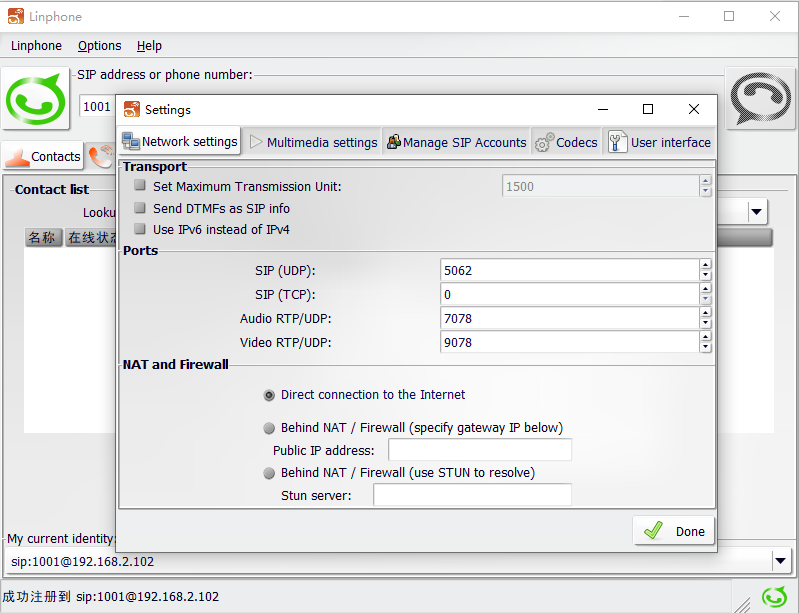799x613 pixels.
Task: Switch to Codecs tab
Action: click(566, 142)
